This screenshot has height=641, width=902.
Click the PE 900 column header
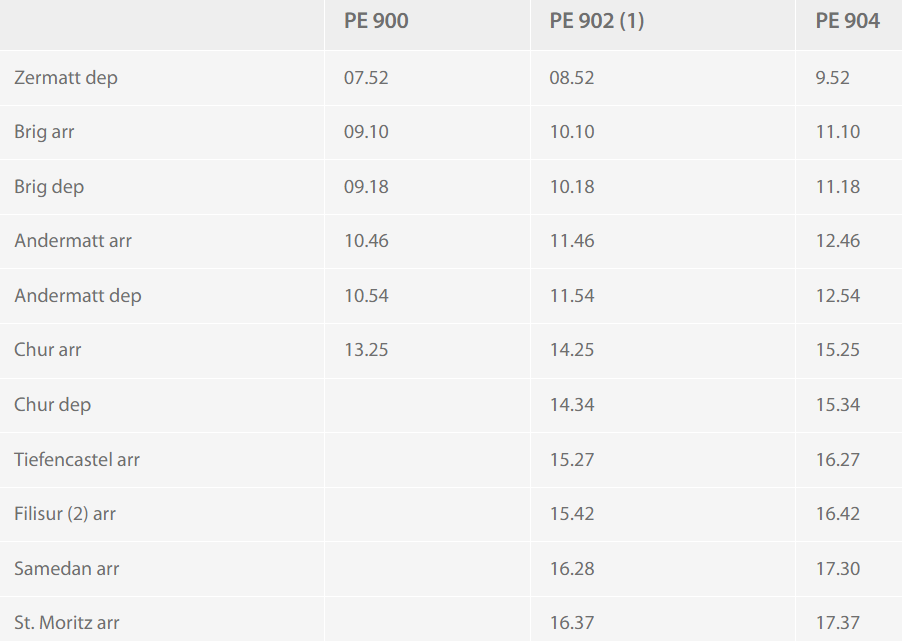pyautogui.click(x=376, y=21)
